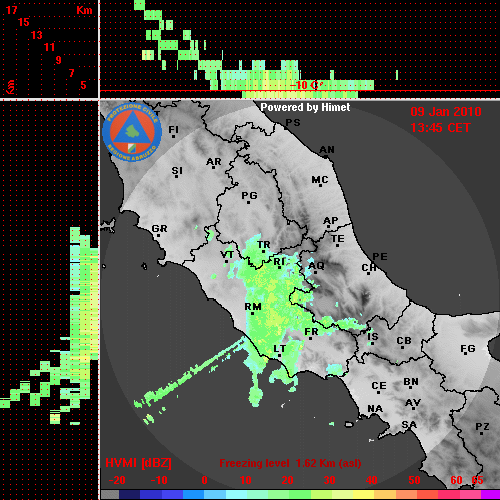Click the MC city label
The width and height of the screenshot is (500, 500).
point(320,181)
